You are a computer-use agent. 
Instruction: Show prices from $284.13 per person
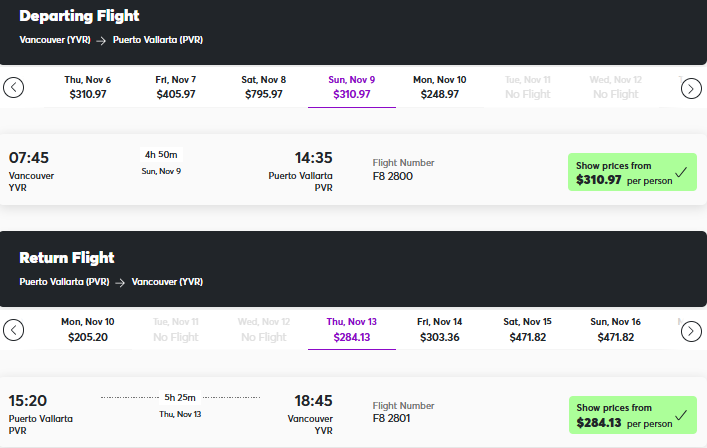[x=621, y=415]
